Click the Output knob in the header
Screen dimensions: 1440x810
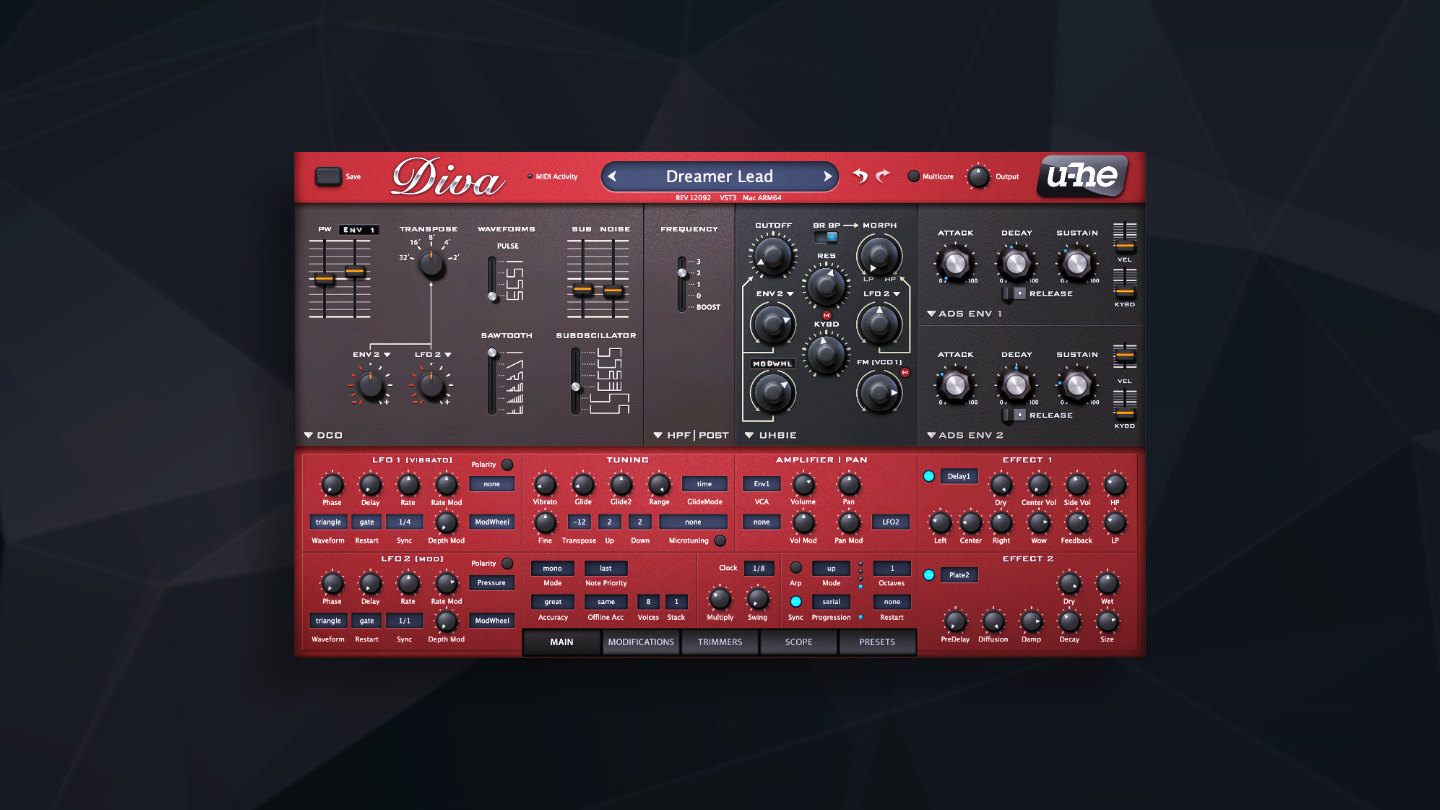click(978, 177)
